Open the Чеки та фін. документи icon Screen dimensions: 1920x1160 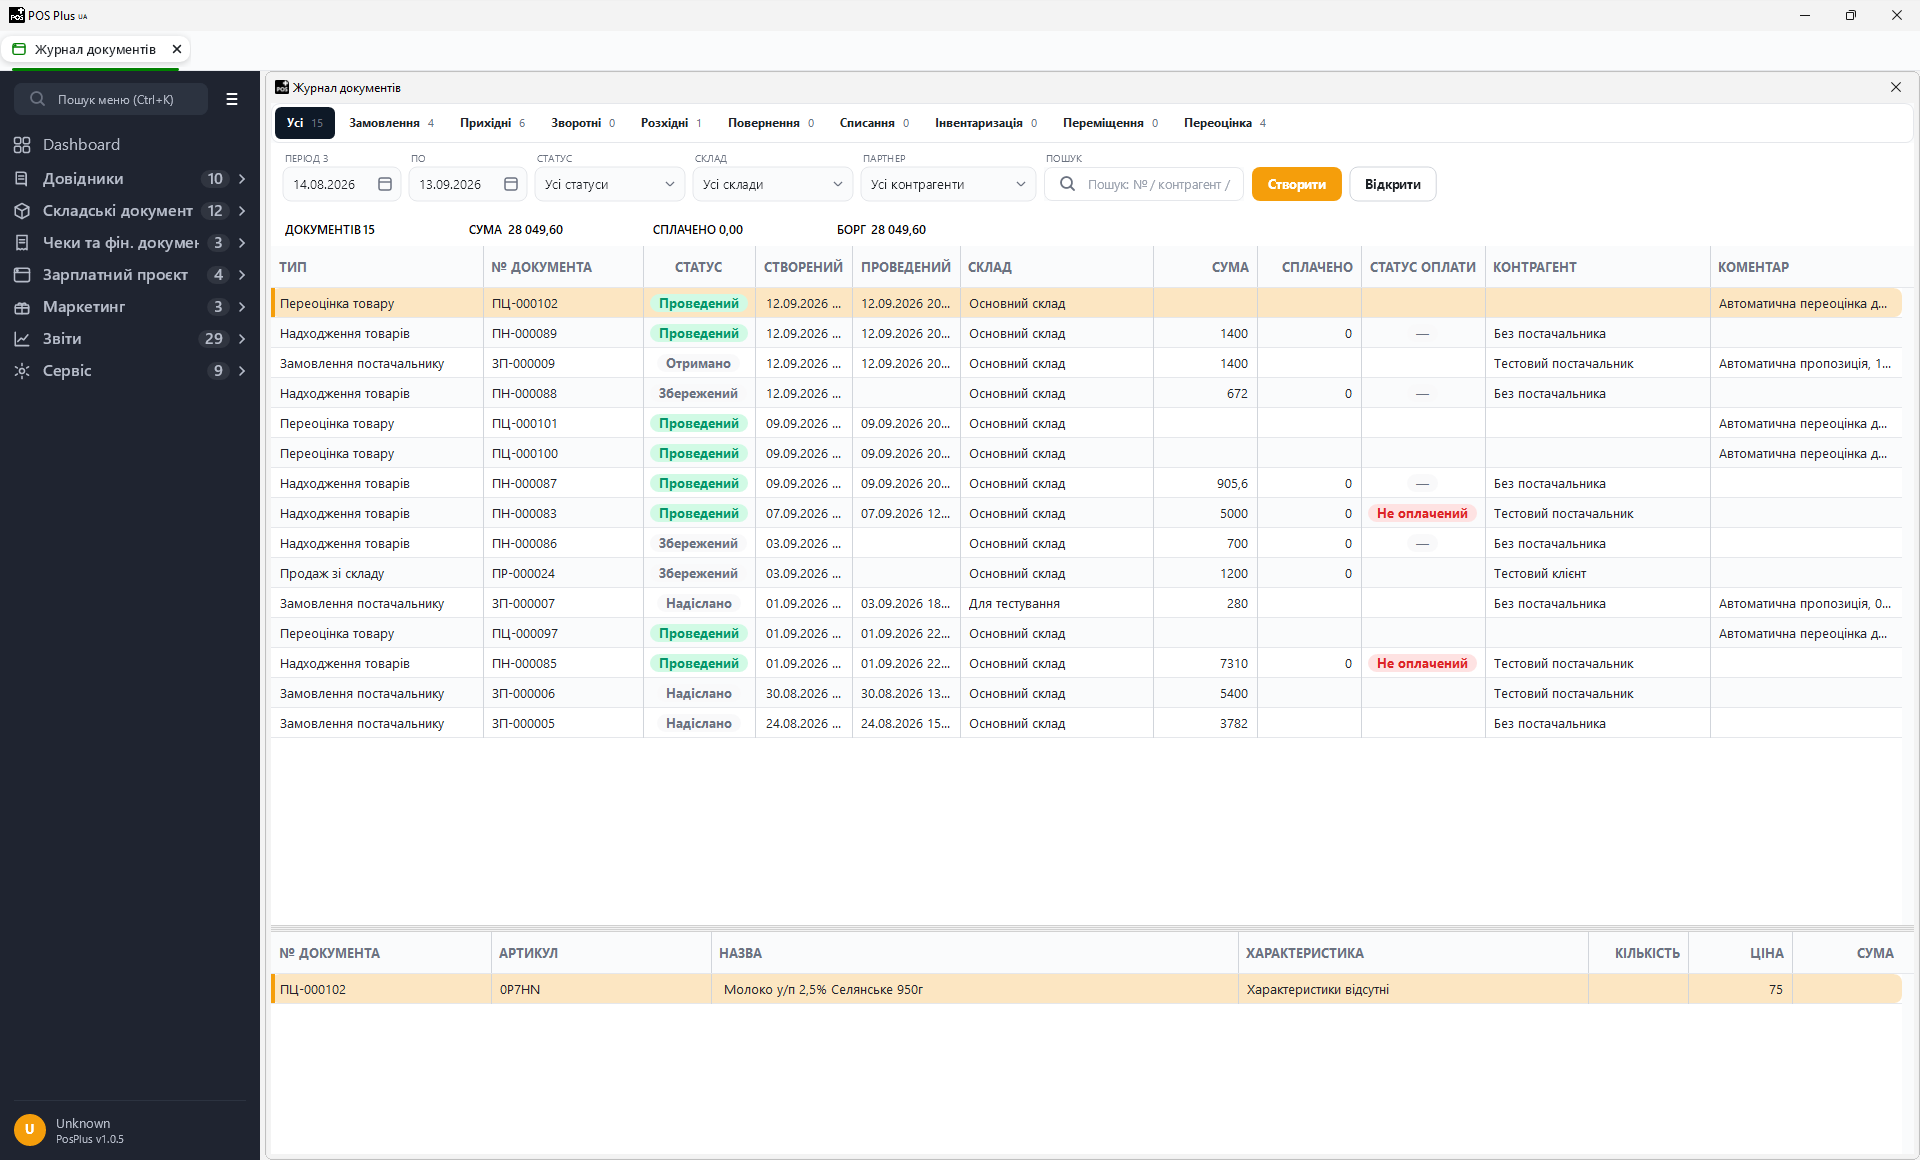[x=22, y=243]
